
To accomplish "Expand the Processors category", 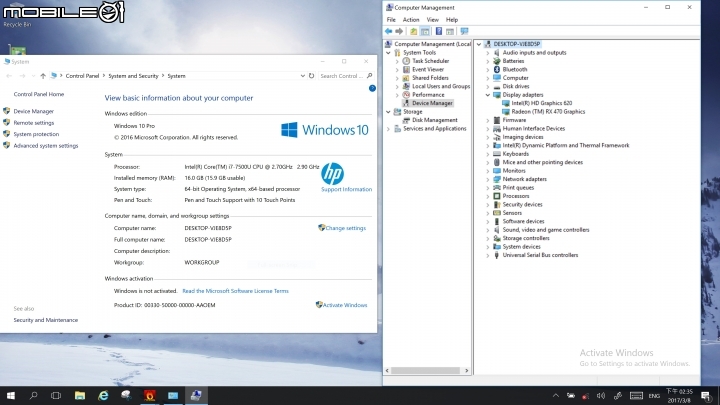I will [488, 196].
